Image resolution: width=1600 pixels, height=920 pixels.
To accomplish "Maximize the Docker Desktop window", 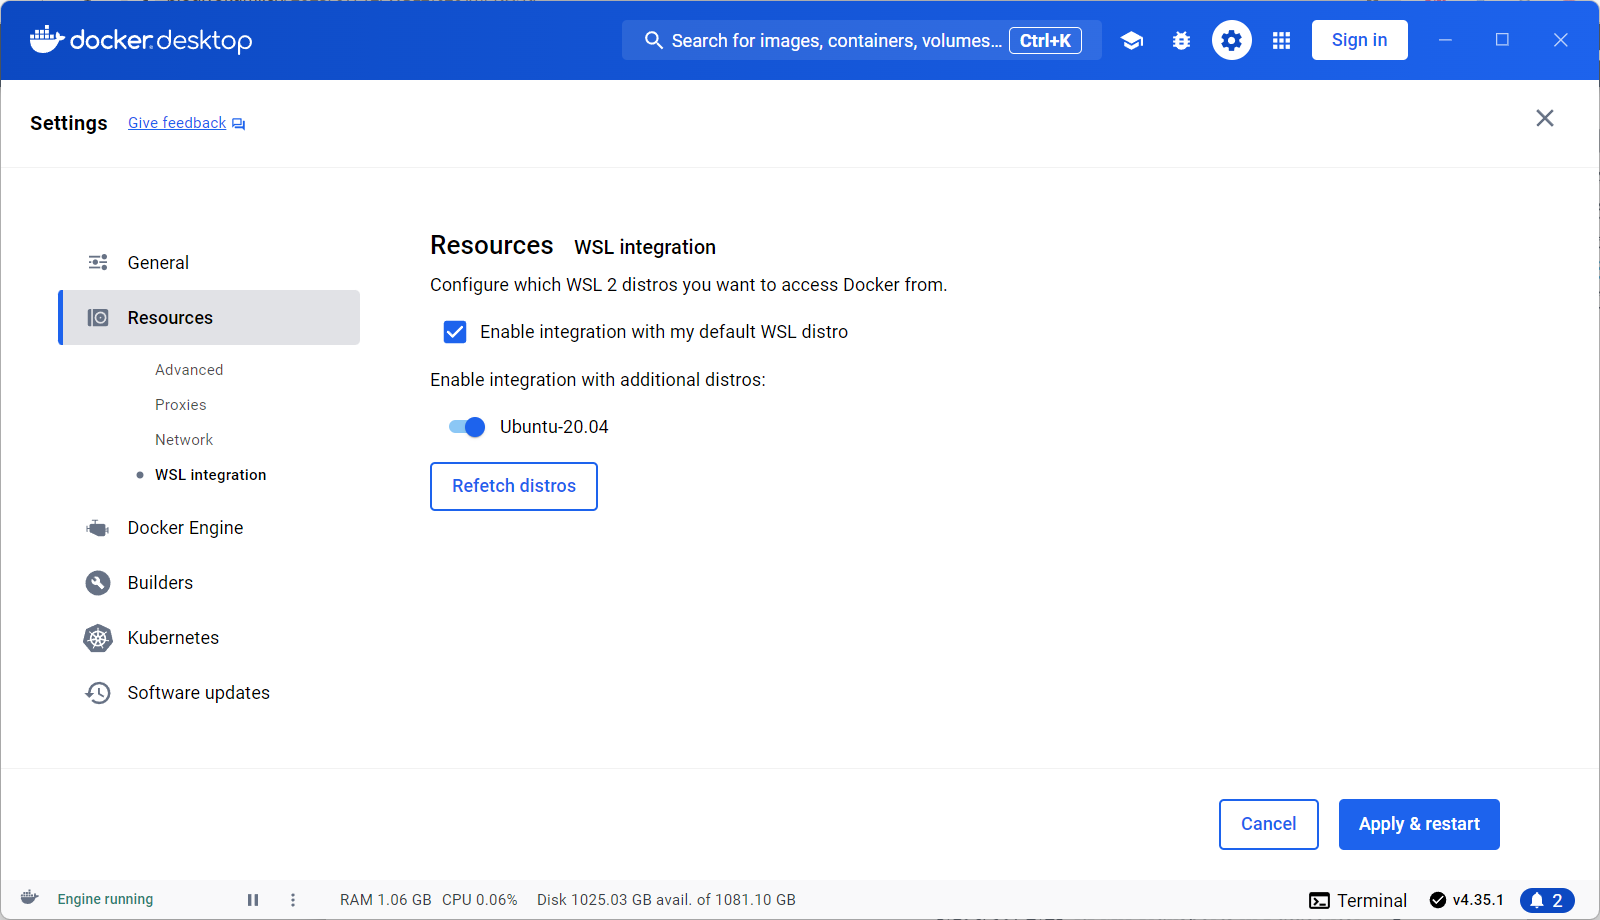I will coord(1502,40).
